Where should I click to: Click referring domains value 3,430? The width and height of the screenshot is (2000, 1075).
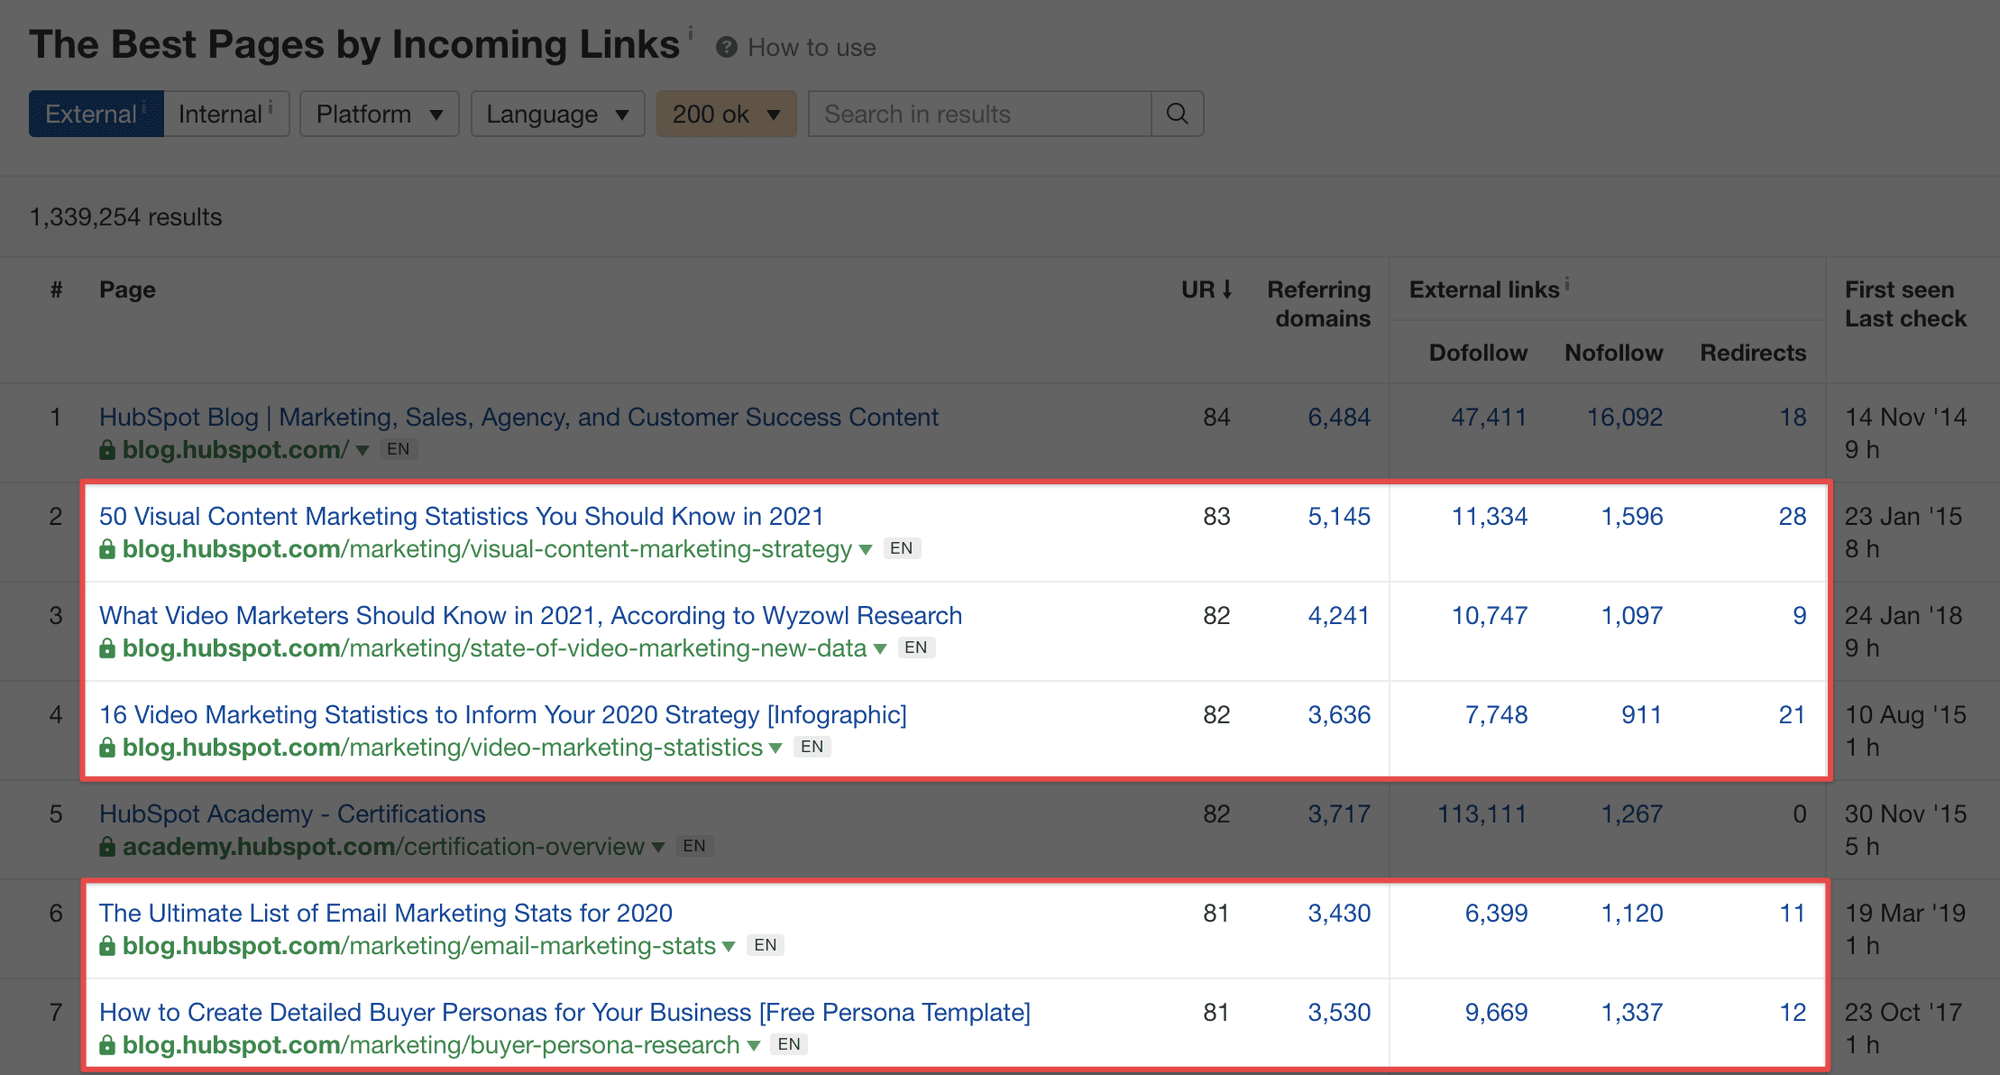click(x=1339, y=913)
